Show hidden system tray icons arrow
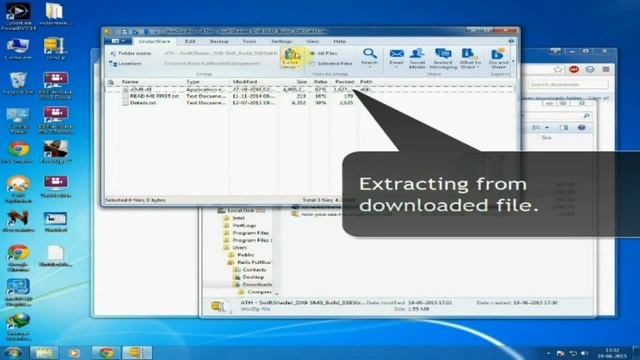640x360 pixels. coord(548,353)
